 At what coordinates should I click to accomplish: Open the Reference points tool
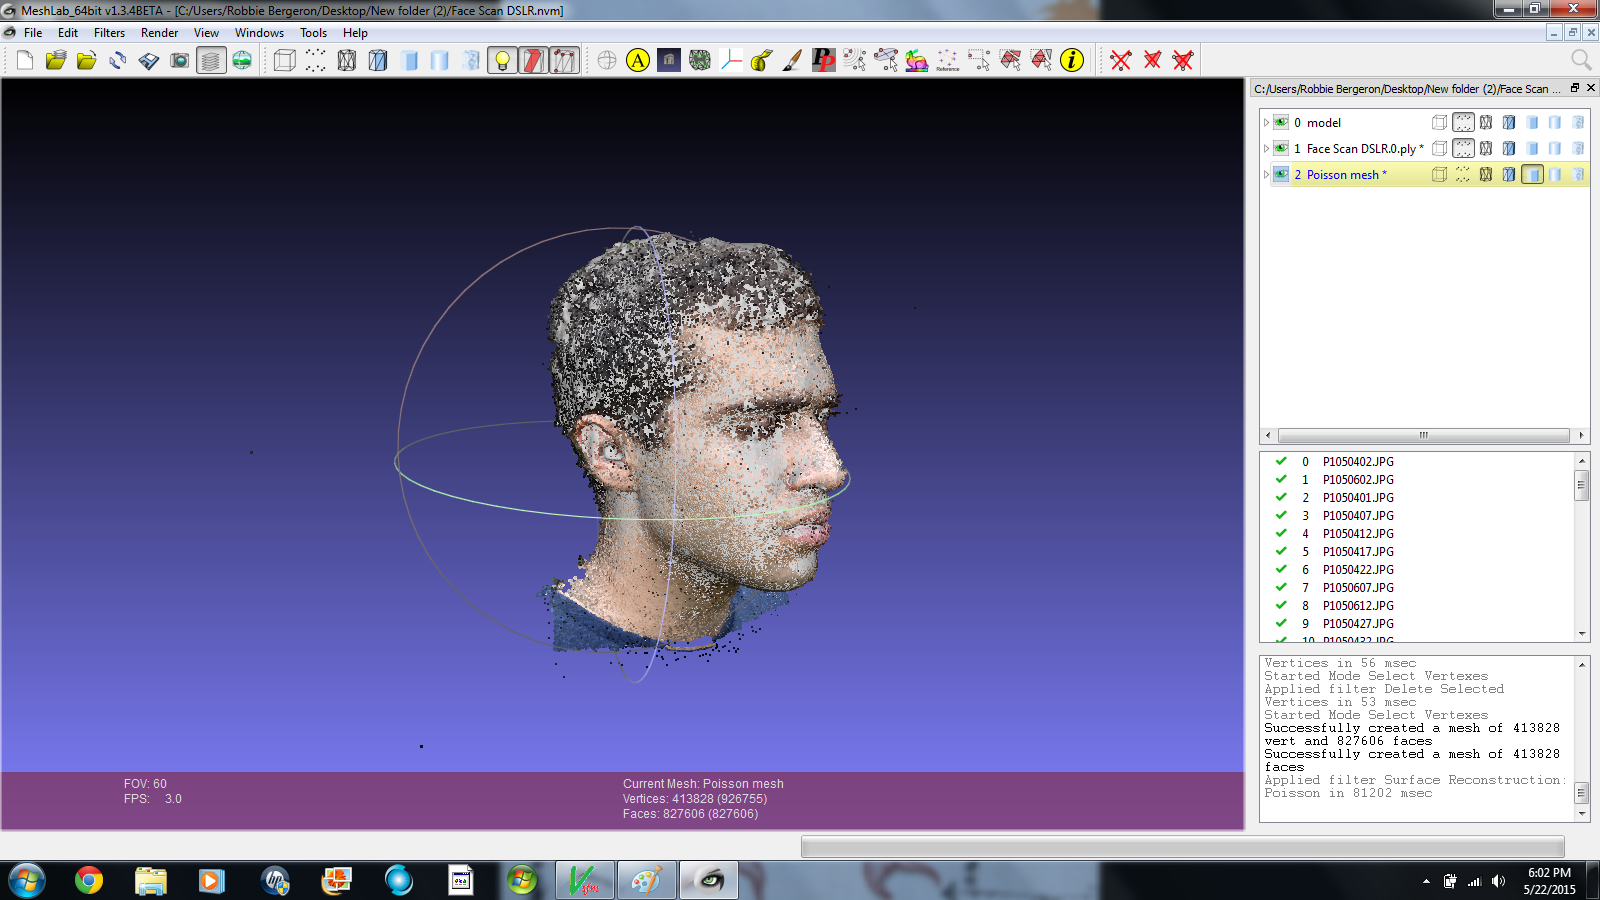(x=948, y=61)
